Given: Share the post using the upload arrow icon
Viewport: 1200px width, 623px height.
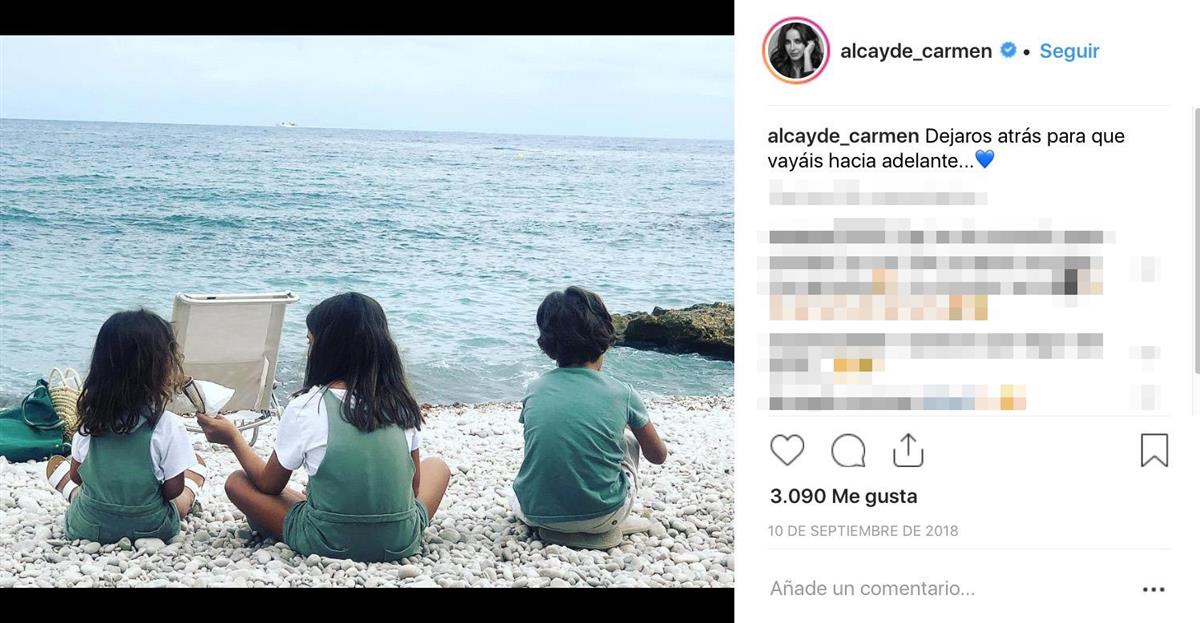Looking at the screenshot, I should click(907, 450).
